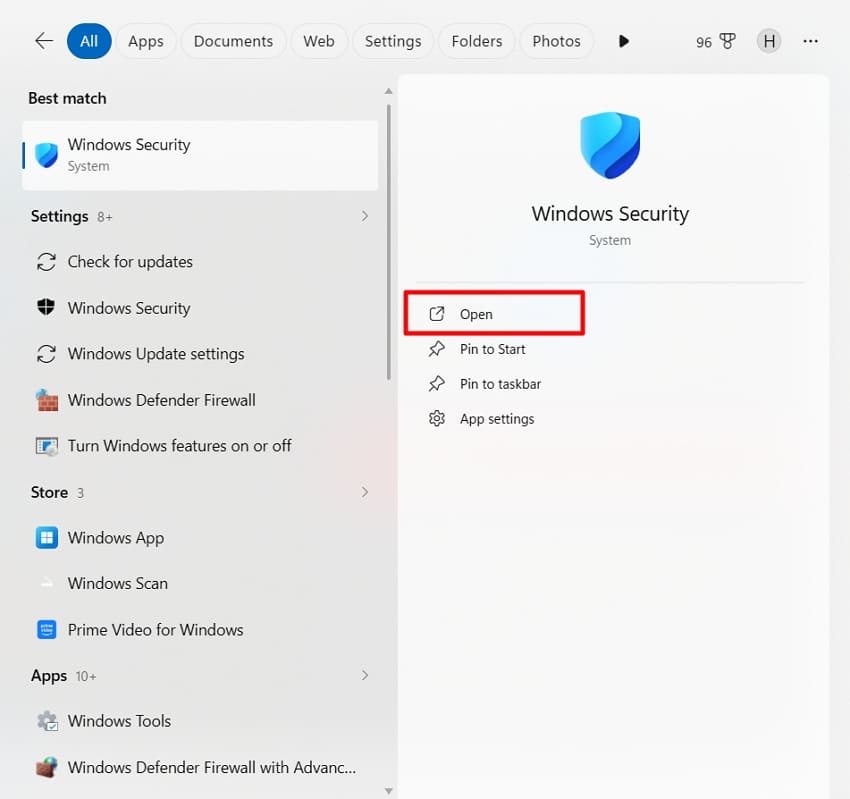Select Windows Security System best match result
Screen dimensions: 850x799
tap(200, 156)
